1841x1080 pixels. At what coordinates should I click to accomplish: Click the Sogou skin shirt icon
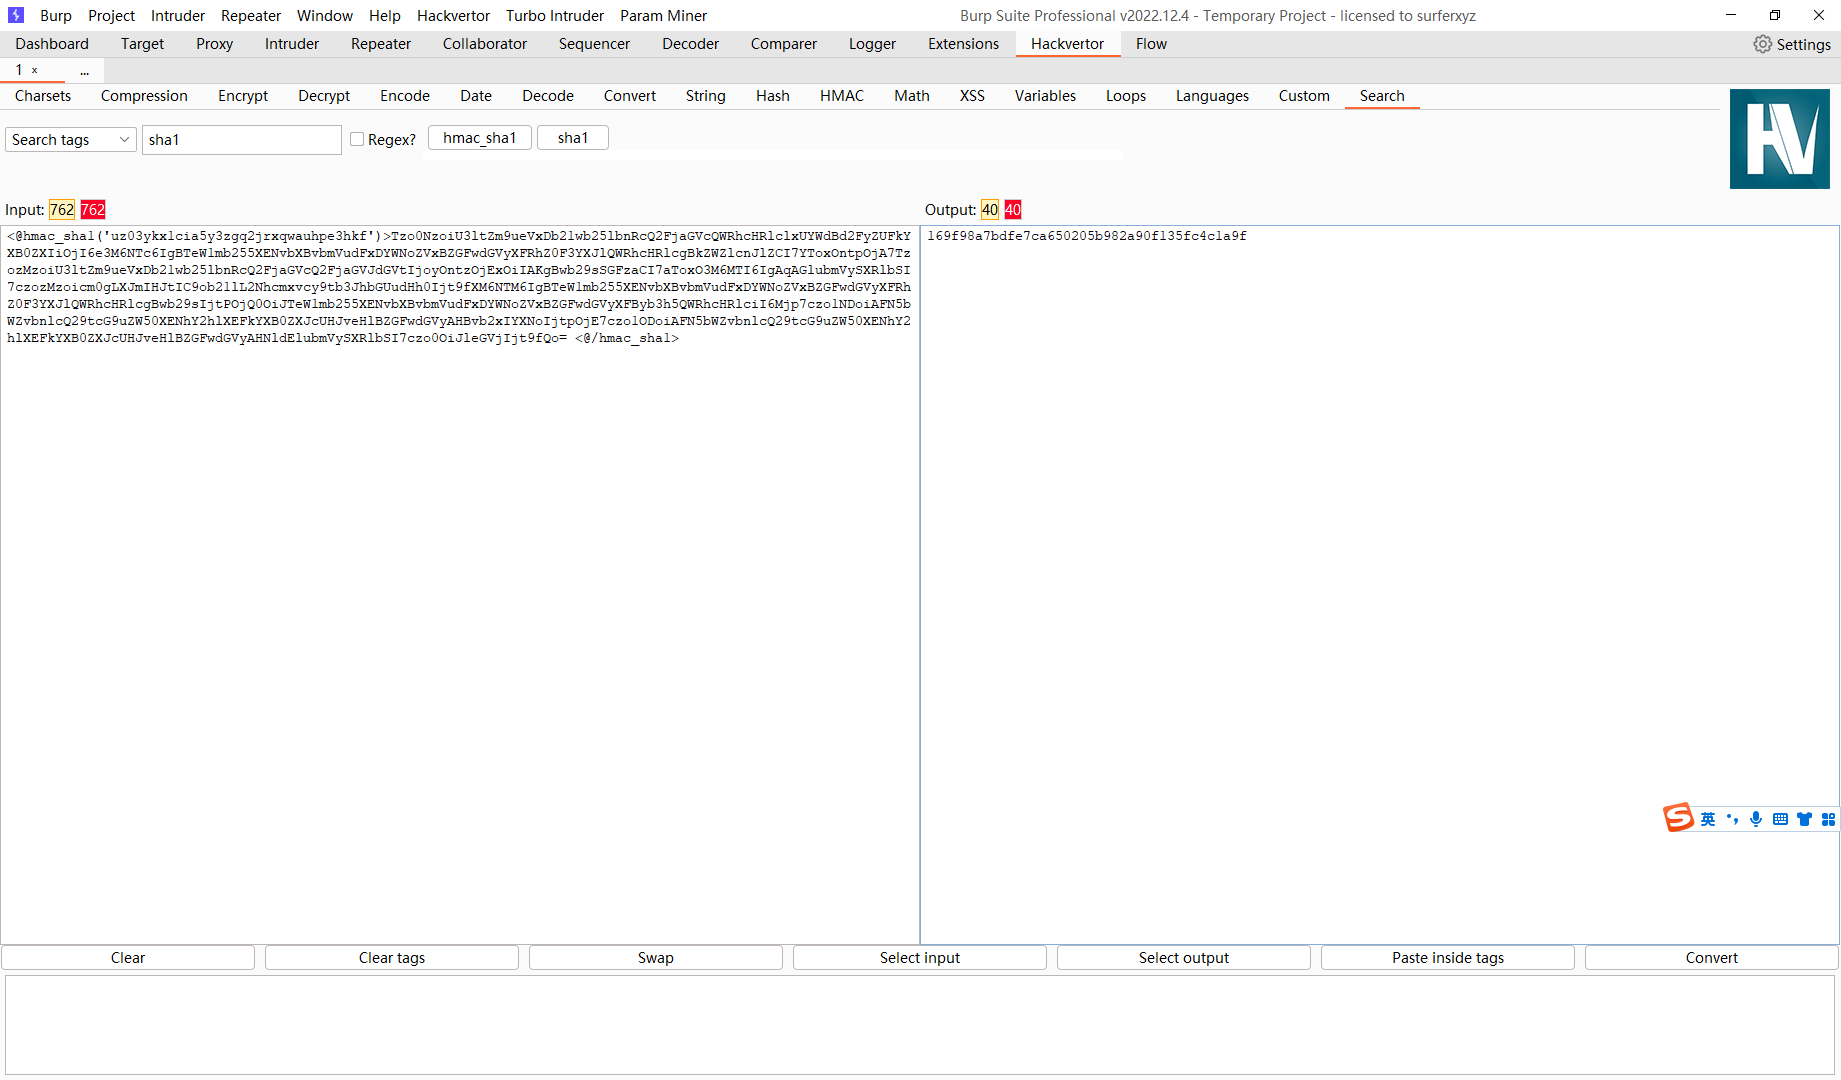coord(1804,819)
